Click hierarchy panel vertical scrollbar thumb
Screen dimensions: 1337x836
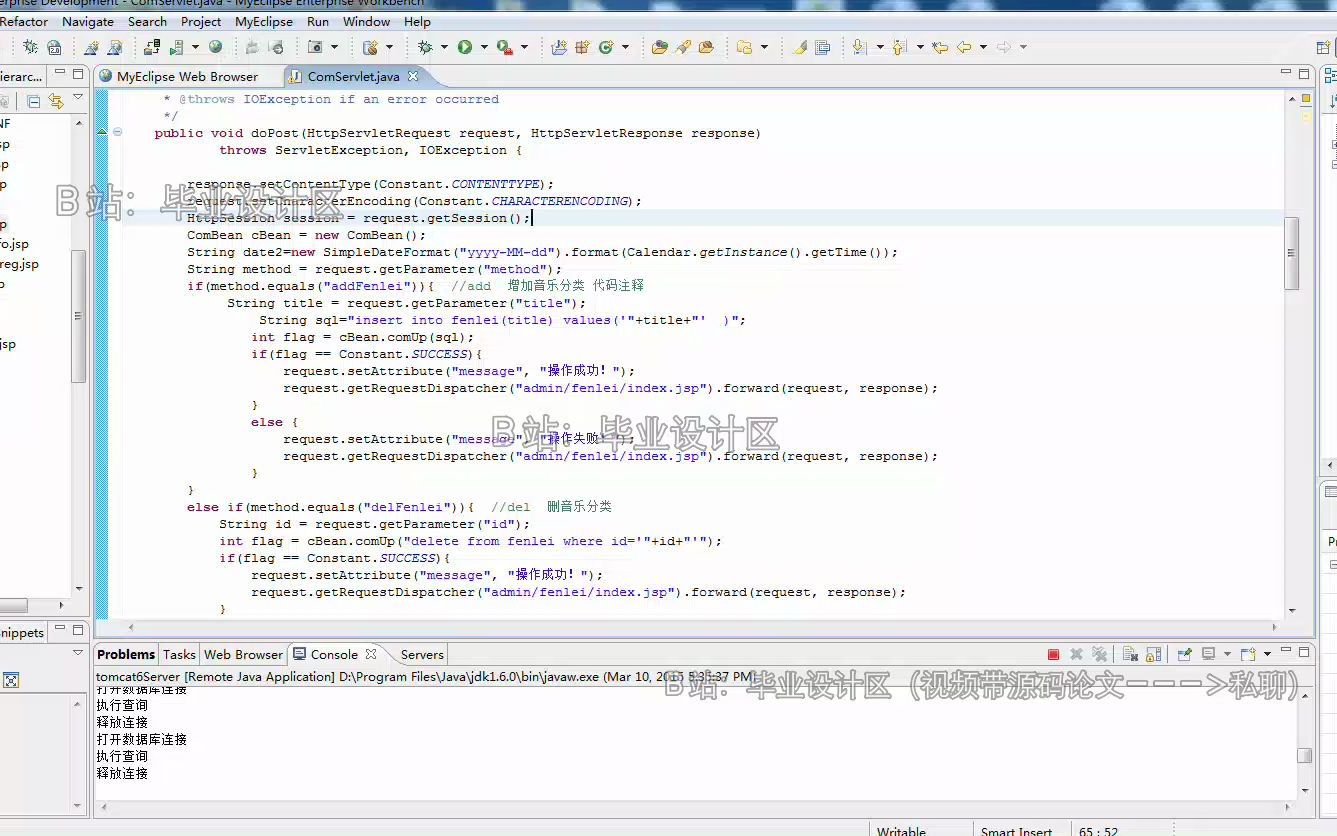pos(78,315)
